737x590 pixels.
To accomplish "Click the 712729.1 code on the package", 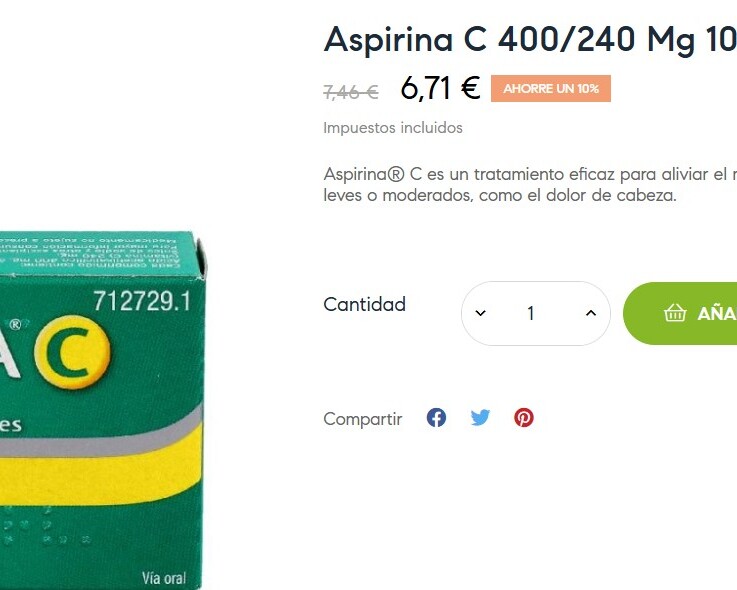I will [142, 301].
